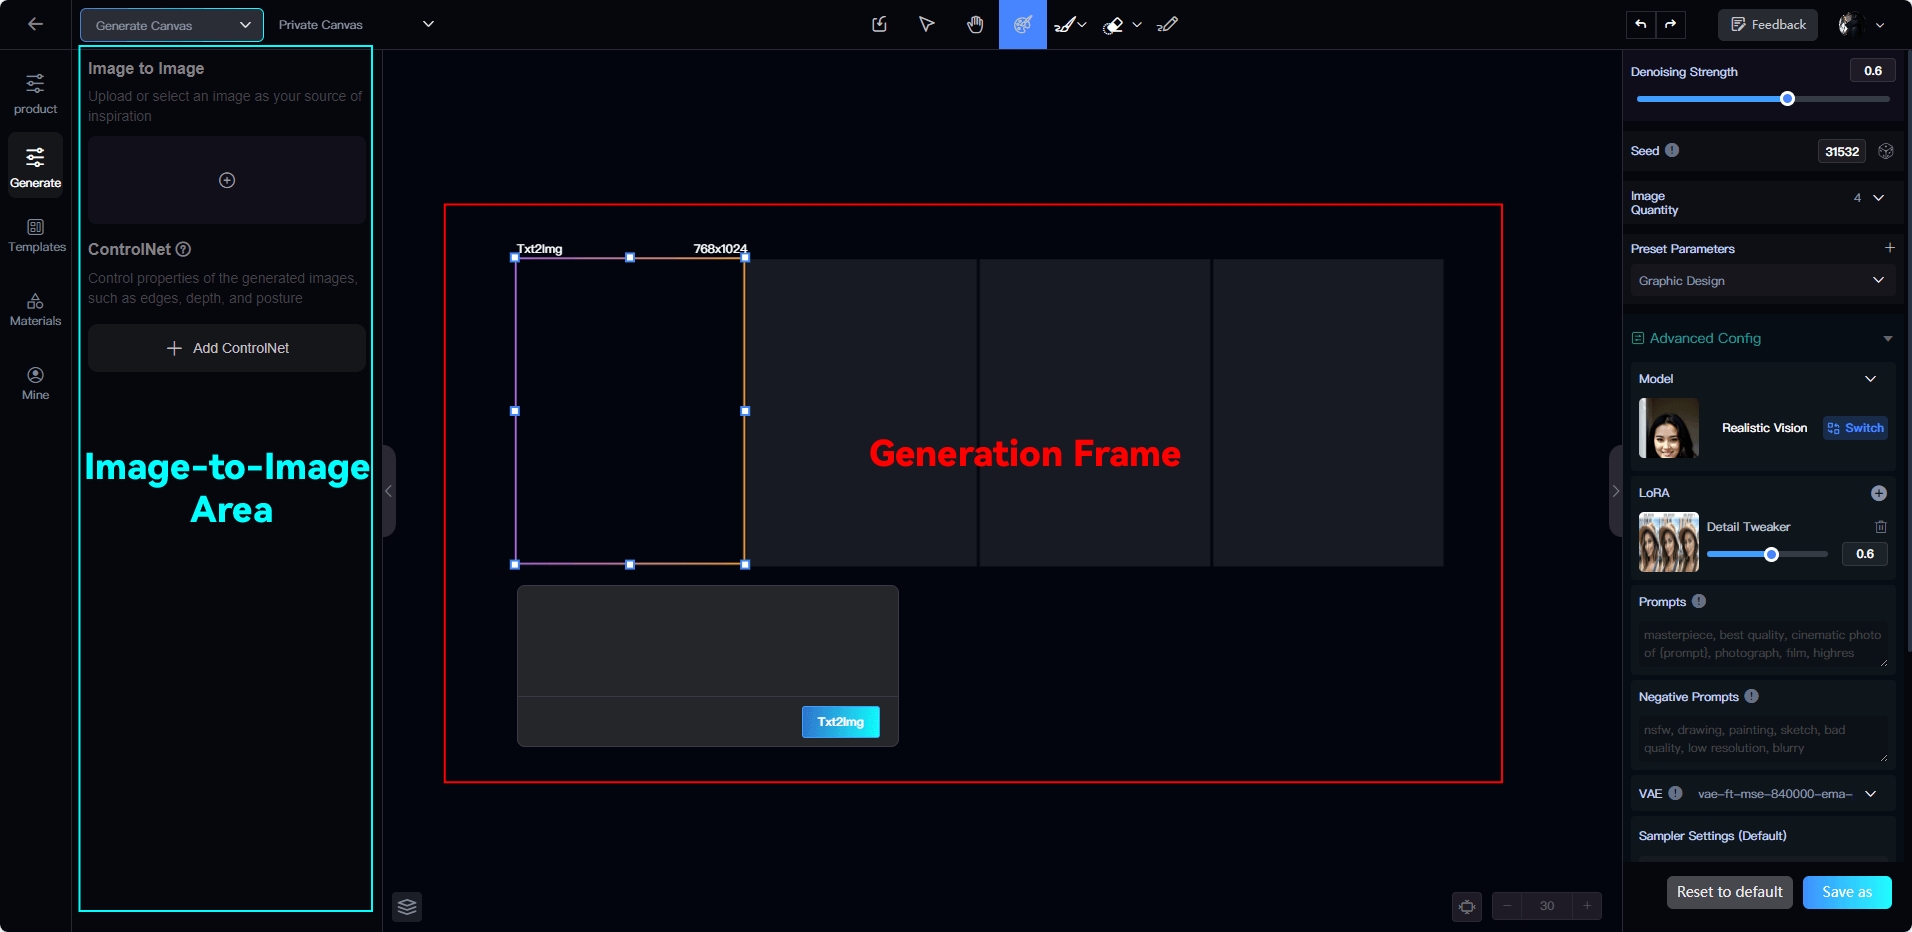
Task: Activate the hand pan tool
Action: point(975,25)
